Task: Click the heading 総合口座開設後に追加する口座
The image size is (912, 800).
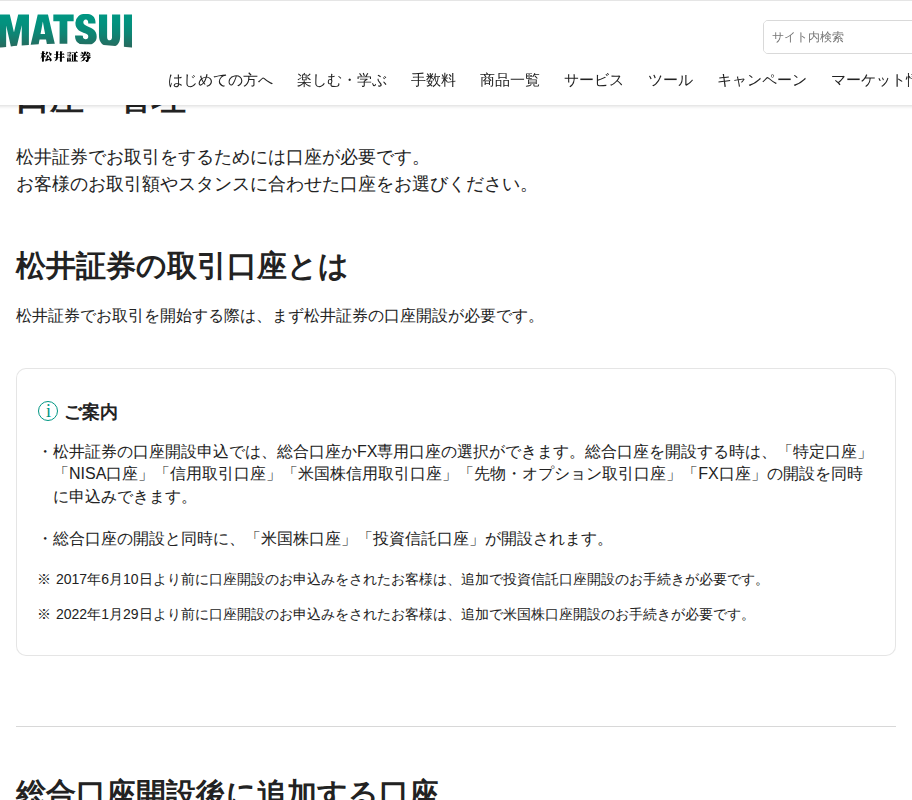Action: 227,790
